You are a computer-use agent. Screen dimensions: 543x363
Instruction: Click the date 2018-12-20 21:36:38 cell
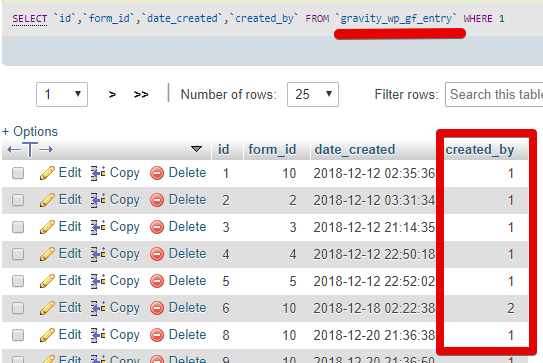(374, 335)
